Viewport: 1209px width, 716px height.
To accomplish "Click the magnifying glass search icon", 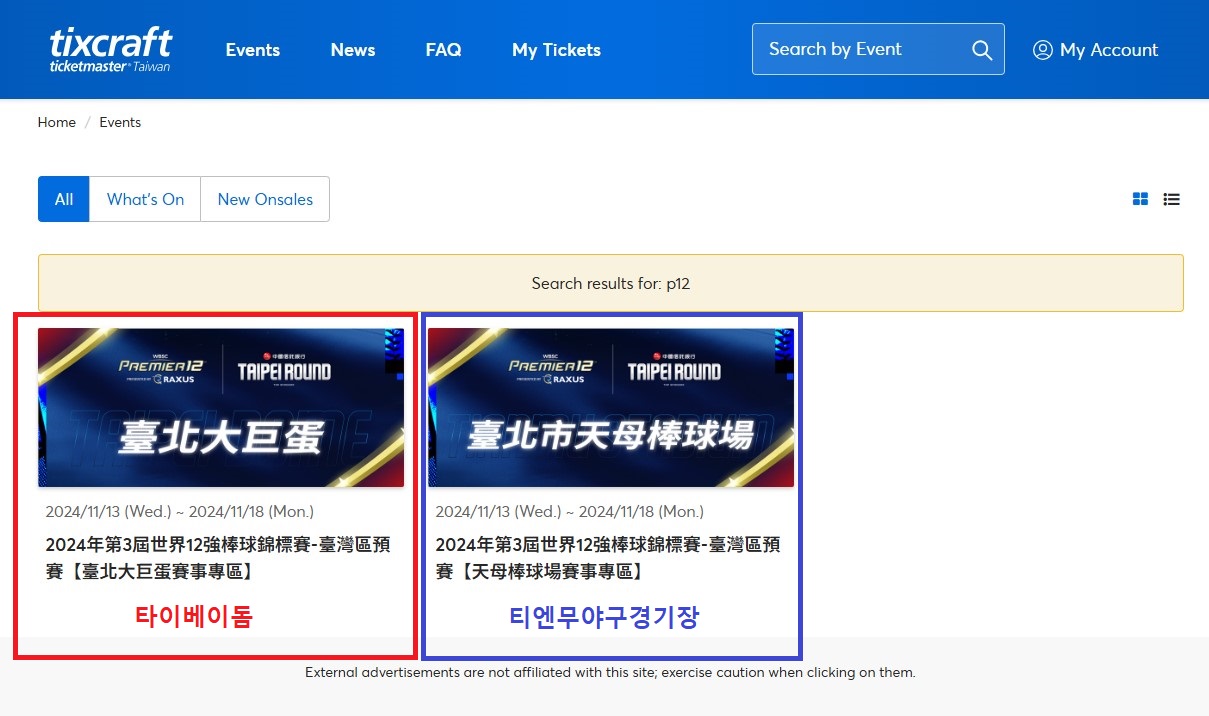I will (982, 50).
